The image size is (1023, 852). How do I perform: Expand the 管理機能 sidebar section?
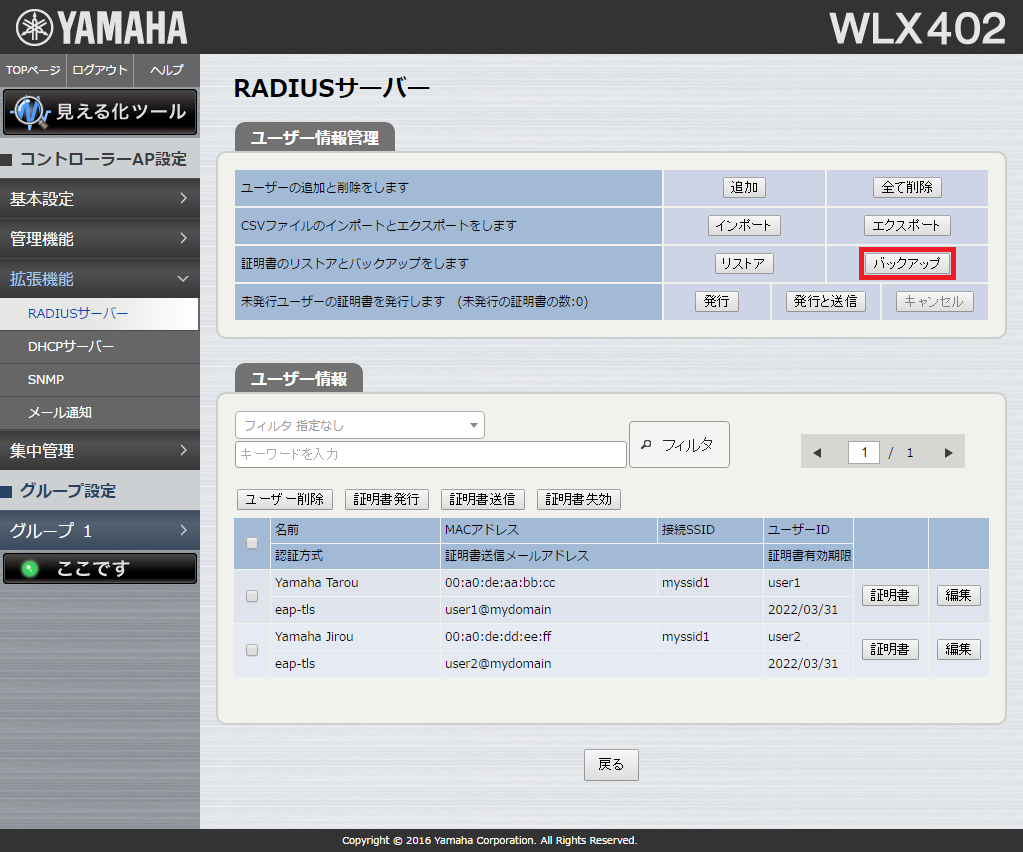point(100,239)
